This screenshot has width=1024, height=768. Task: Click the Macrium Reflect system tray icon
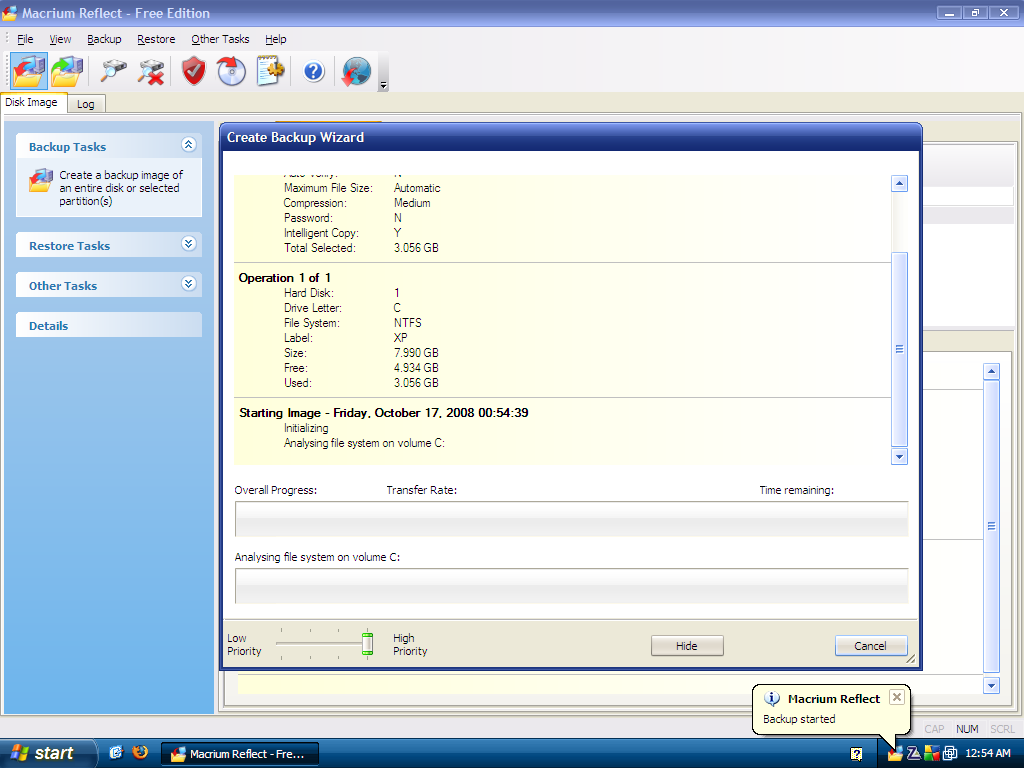click(895, 754)
